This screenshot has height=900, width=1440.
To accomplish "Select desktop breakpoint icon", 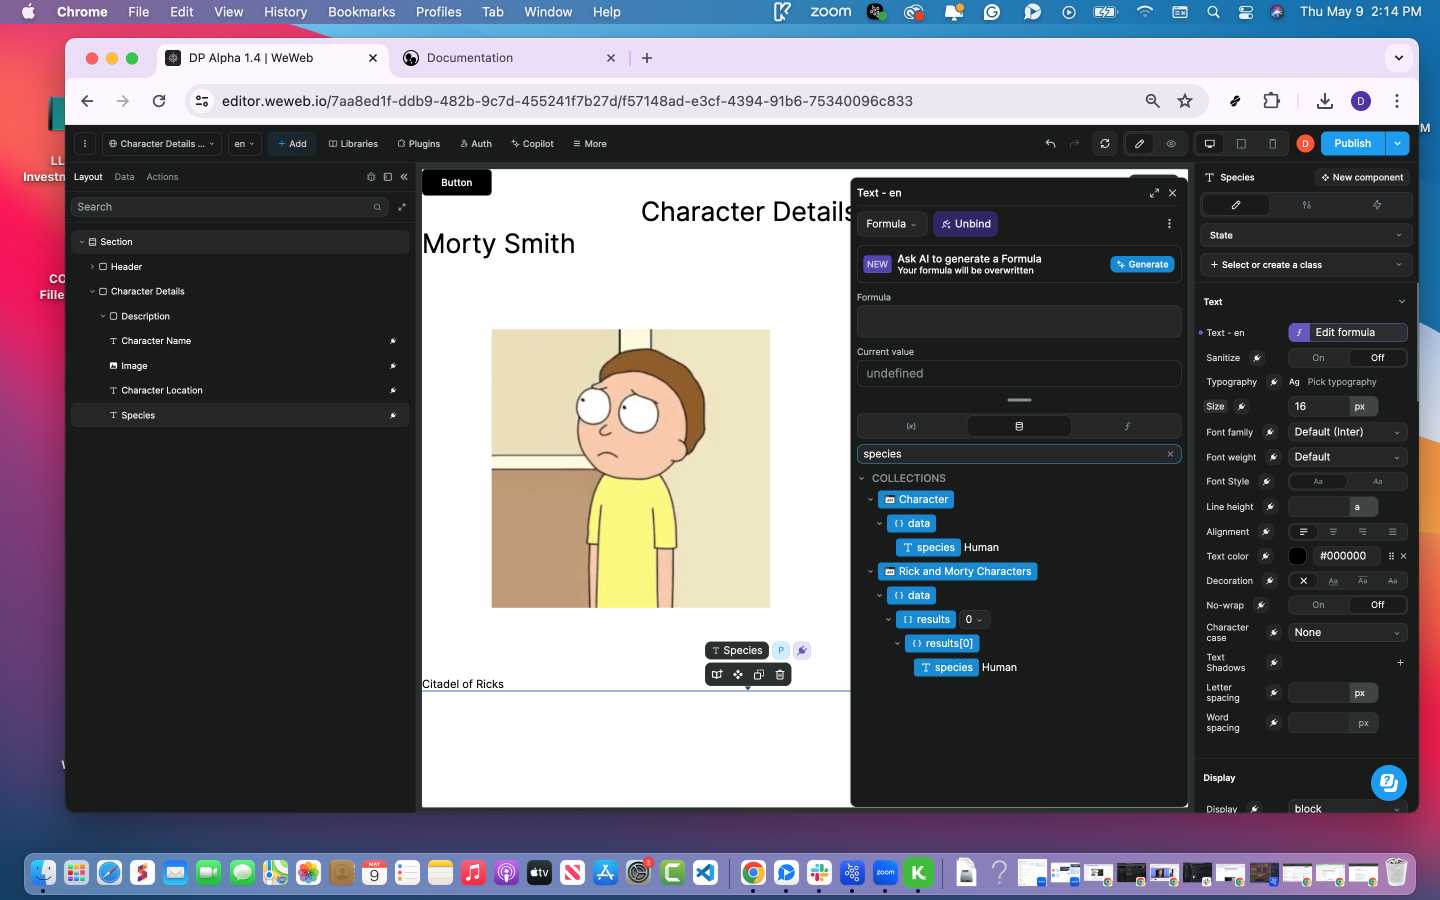I will pos(1210,144).
